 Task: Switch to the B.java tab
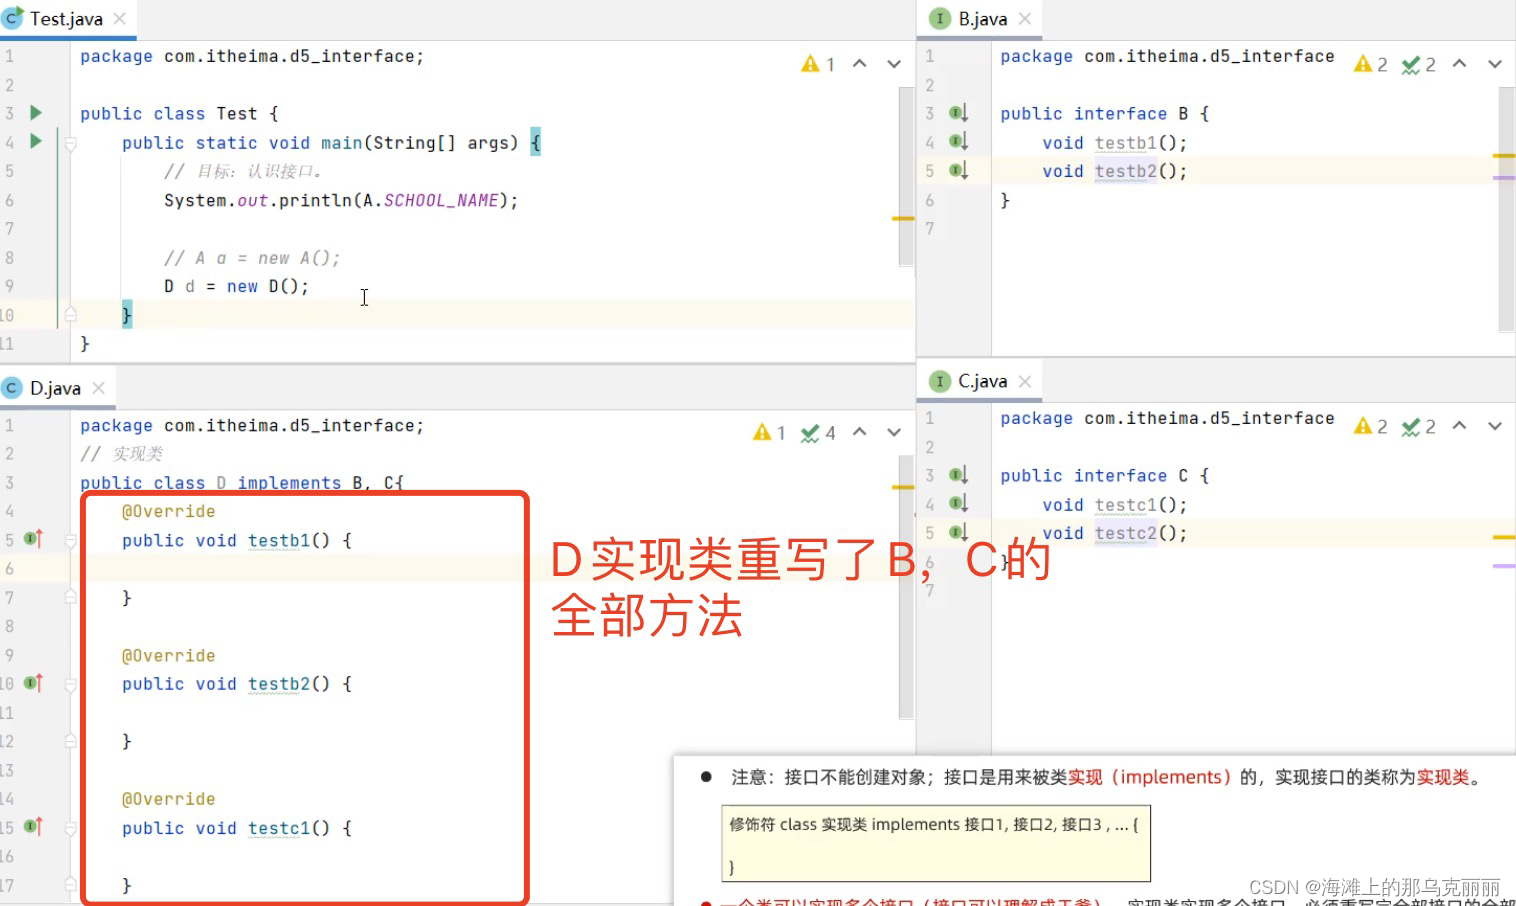[985, 18]
